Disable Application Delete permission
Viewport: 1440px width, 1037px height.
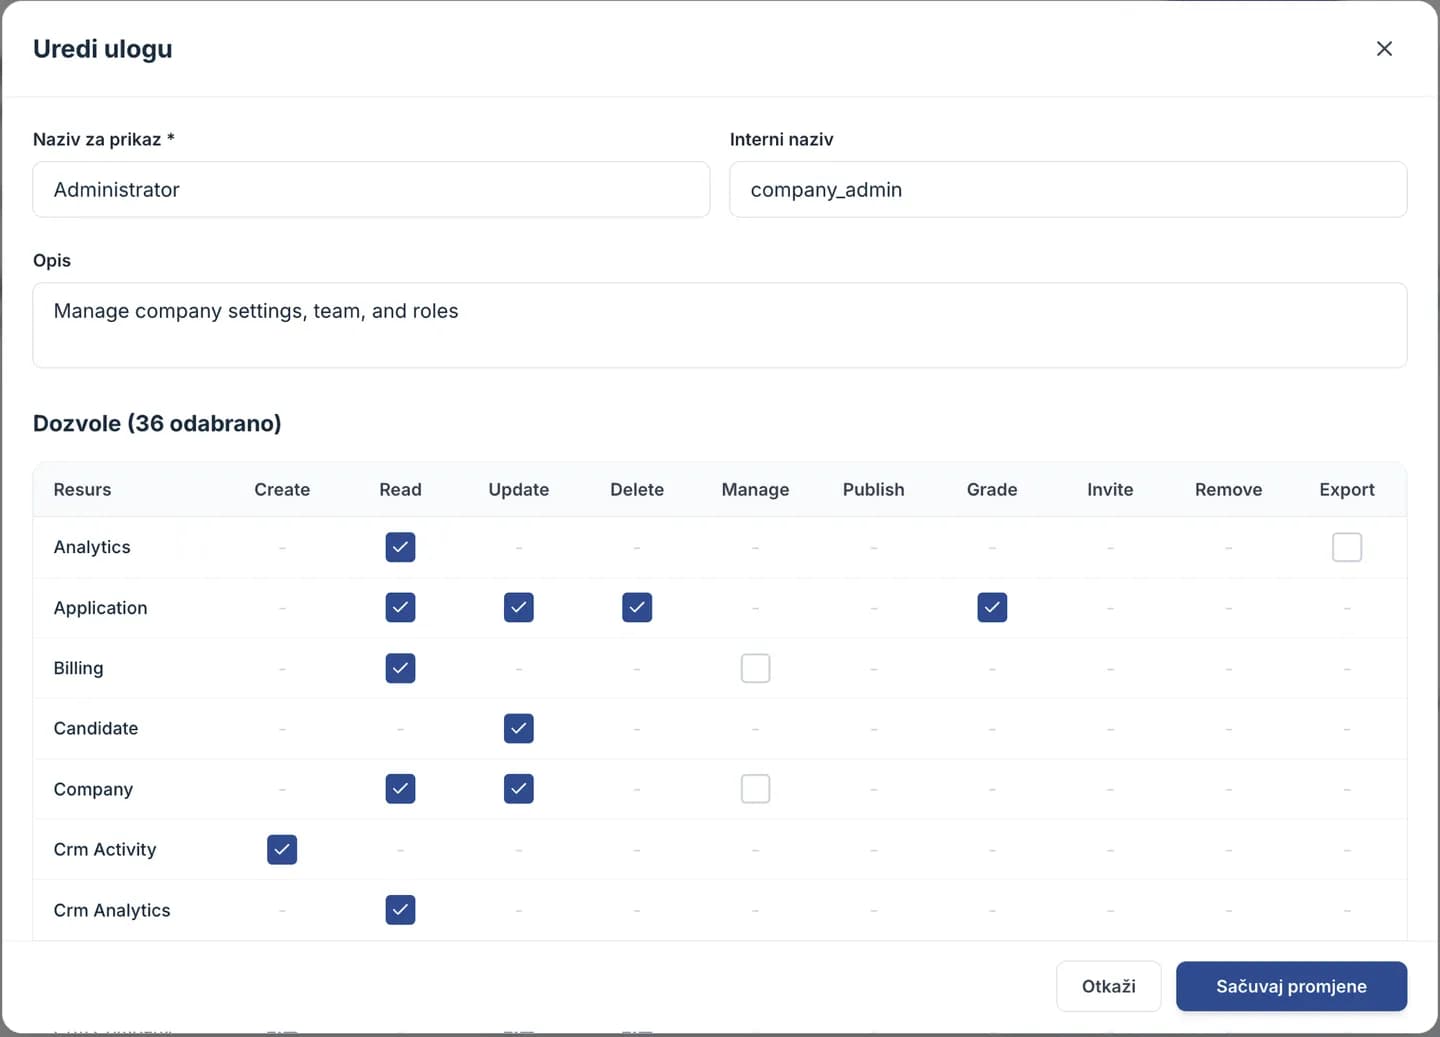pos(637,608)
